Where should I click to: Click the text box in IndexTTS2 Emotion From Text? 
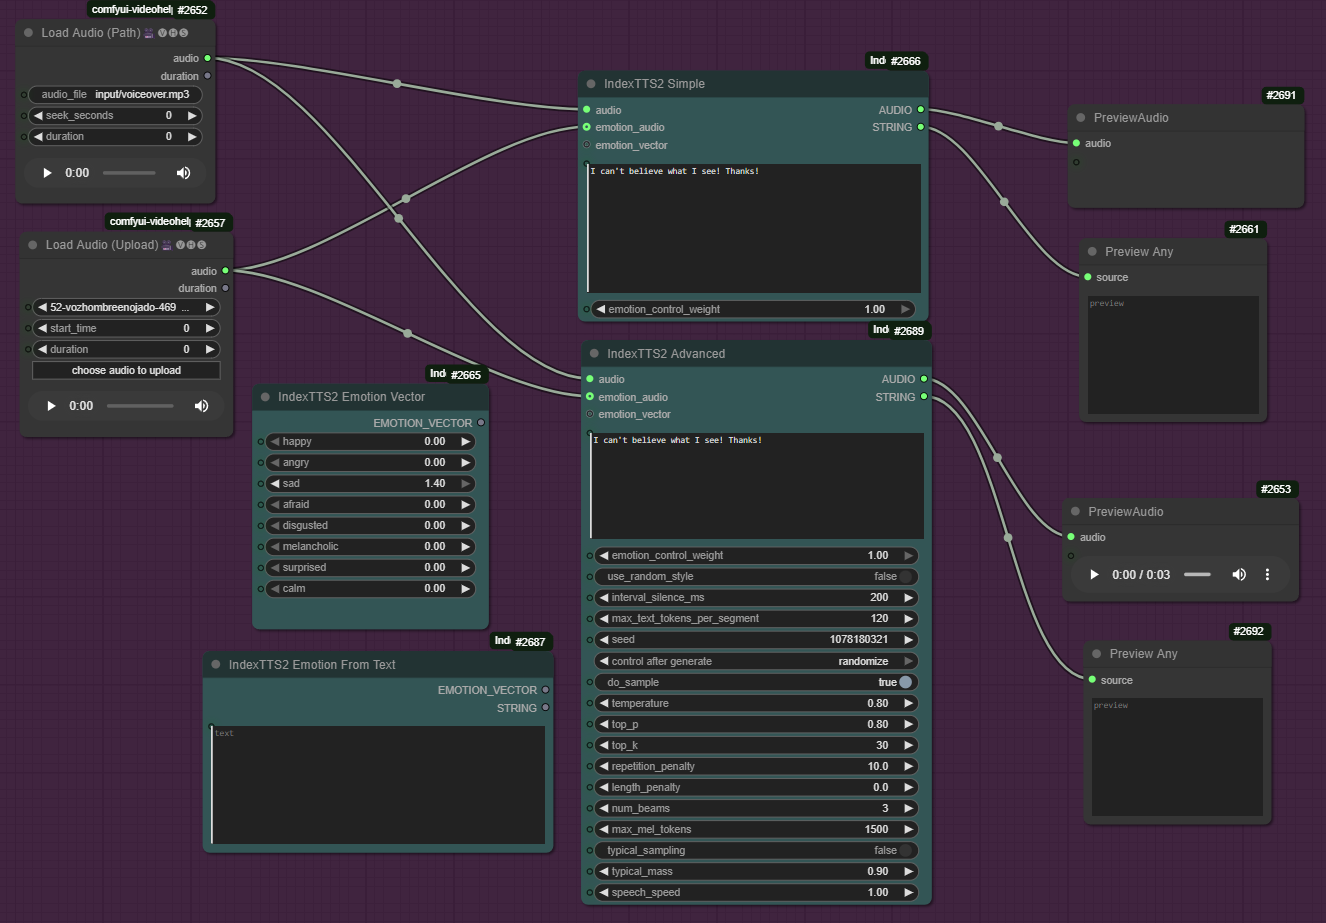point(377,784)
